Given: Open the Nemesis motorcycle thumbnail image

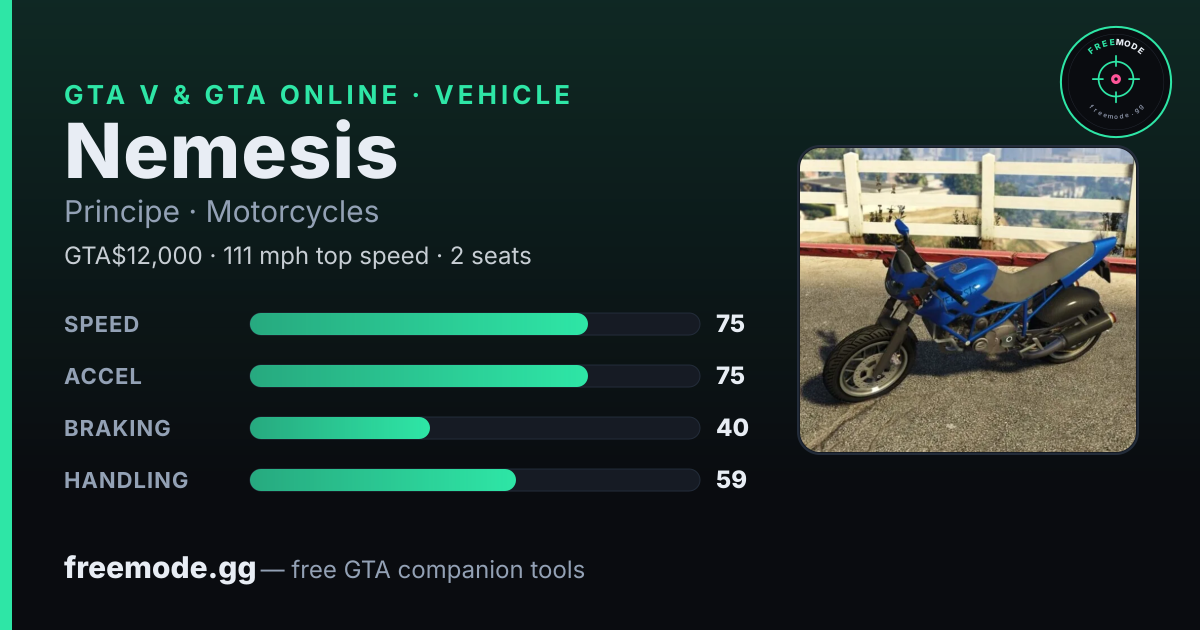Looking at the screenshot, I should (968, 300).
